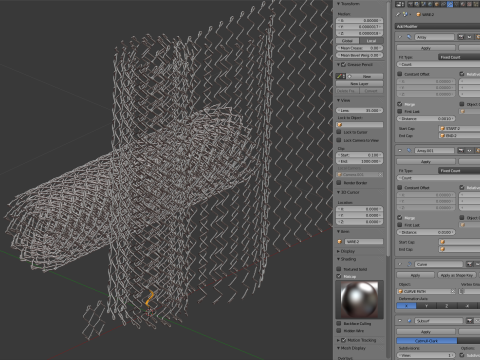
Task: Toggle Merge checkbox in Array modifier
Action: 400,104
